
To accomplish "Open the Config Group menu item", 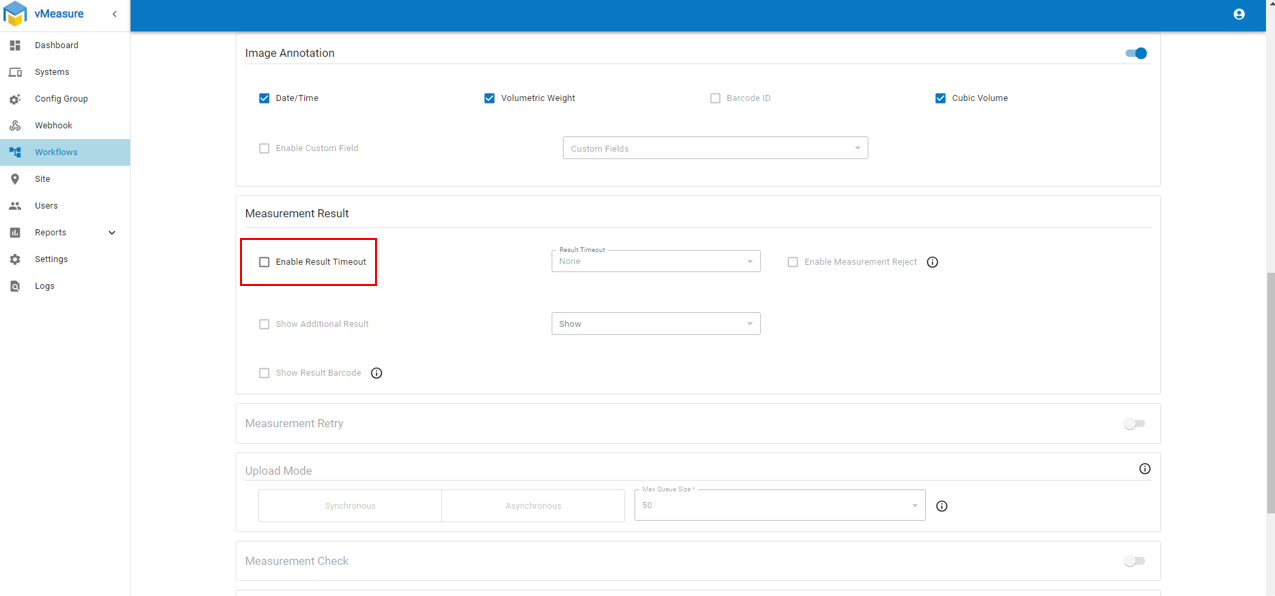I will (x=61, y=99).
